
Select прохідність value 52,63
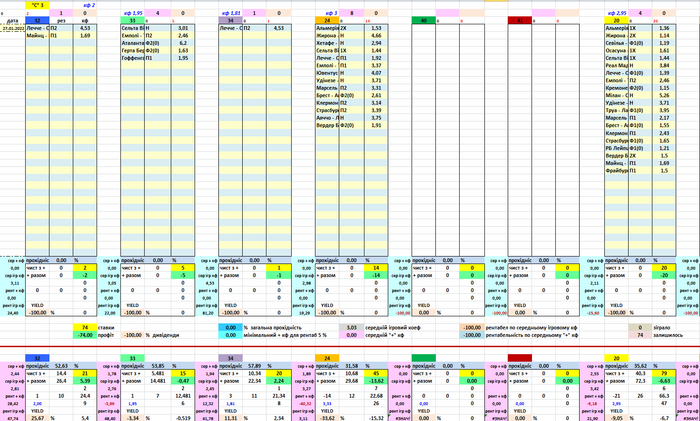click(x=61, y=366)
